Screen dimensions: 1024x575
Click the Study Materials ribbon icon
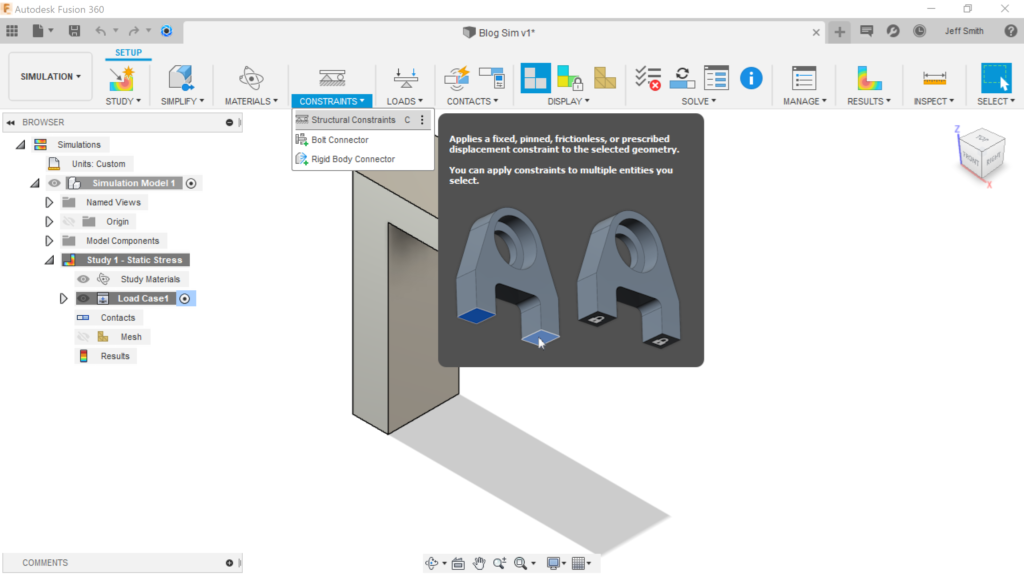coord(251,78)
